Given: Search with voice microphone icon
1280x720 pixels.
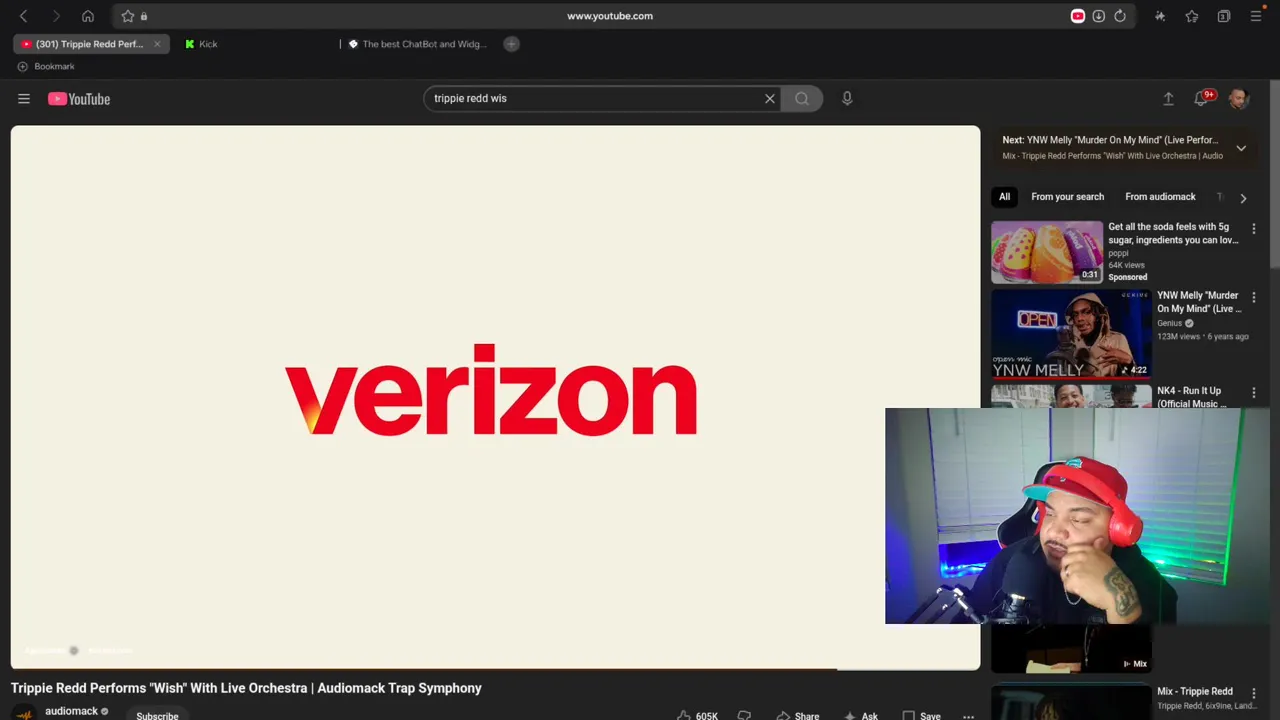Looking at the screenshot, I should click(847, 98).
